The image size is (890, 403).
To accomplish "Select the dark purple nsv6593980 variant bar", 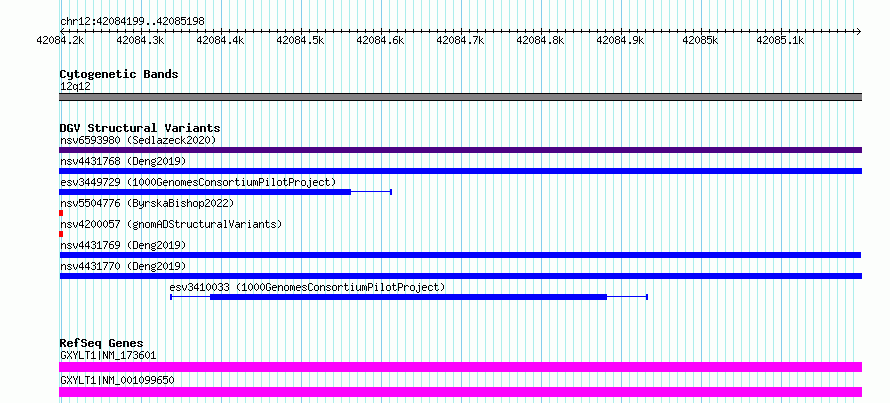I will click(x=460, y=150).
